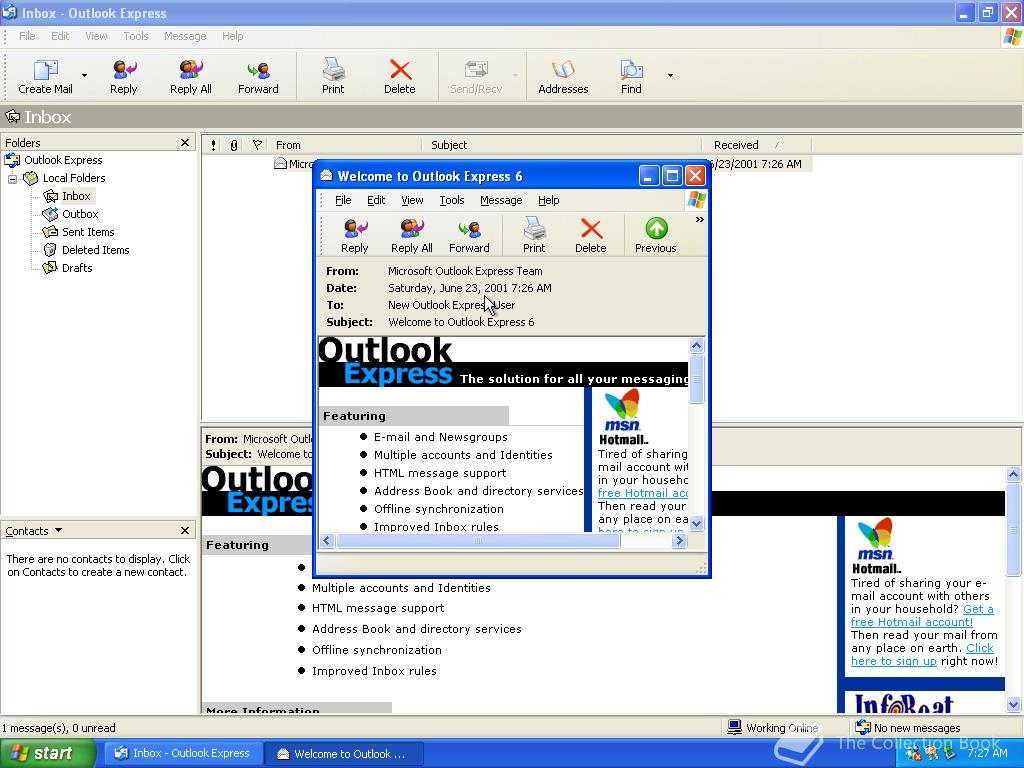
Task: Open Addresses from the Inbox toolbar
Action: [x=563, y=76]
